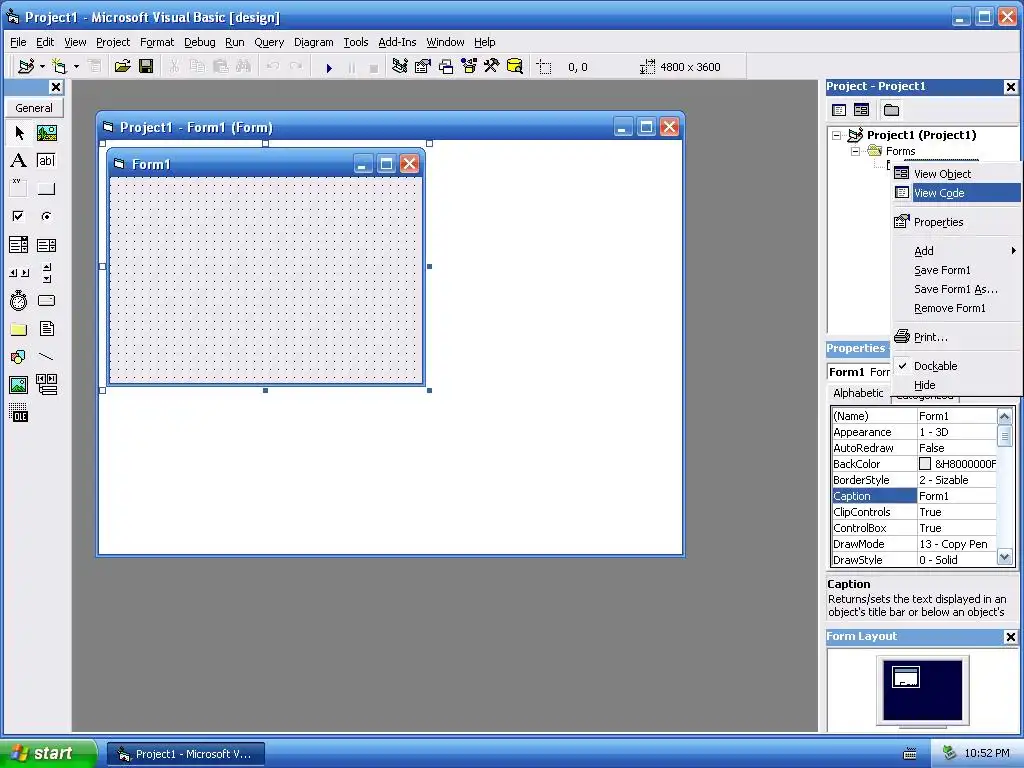Start the program with the Run arrow
1024x768 pixels.
point(329,67)
